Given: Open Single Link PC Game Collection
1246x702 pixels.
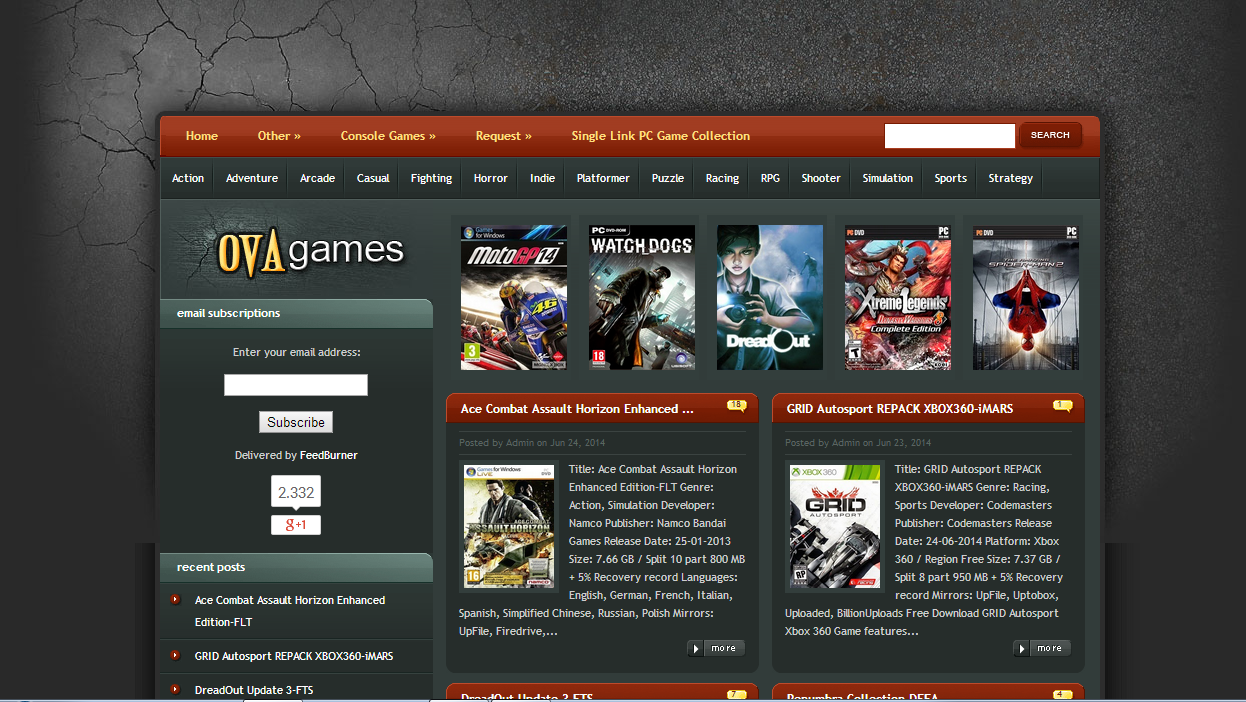Looking at the screenshot, I should [x=661, y=136].
